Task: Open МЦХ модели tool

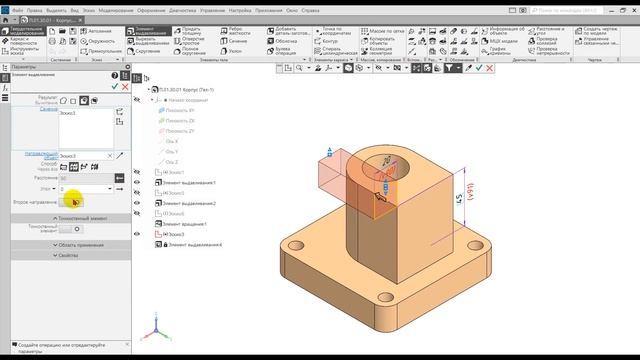Action: point(500,41)
